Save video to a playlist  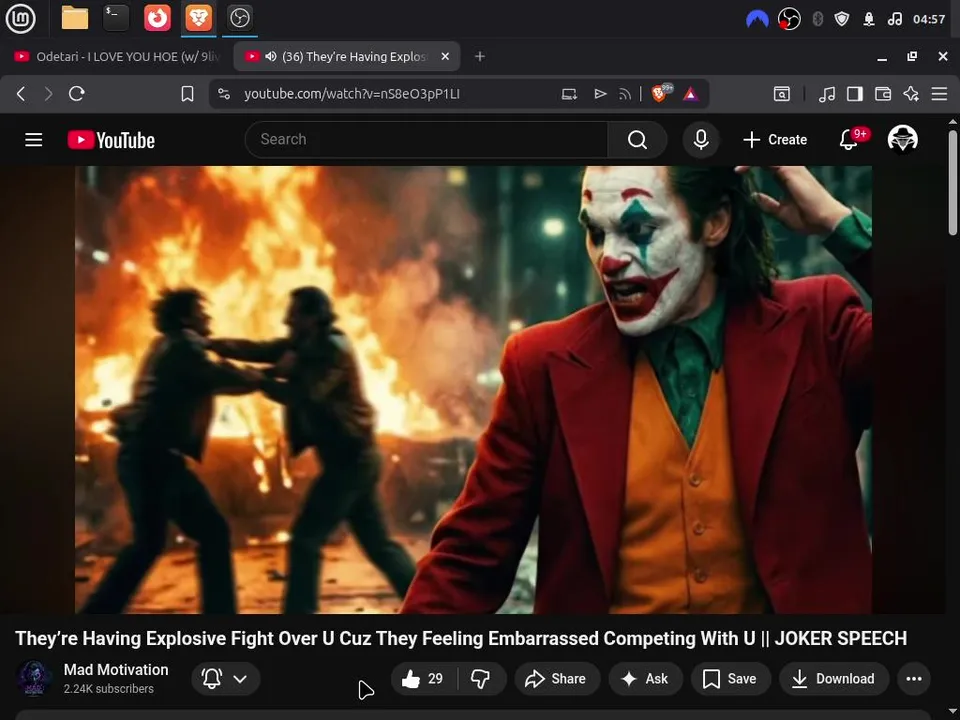(730, 678)
